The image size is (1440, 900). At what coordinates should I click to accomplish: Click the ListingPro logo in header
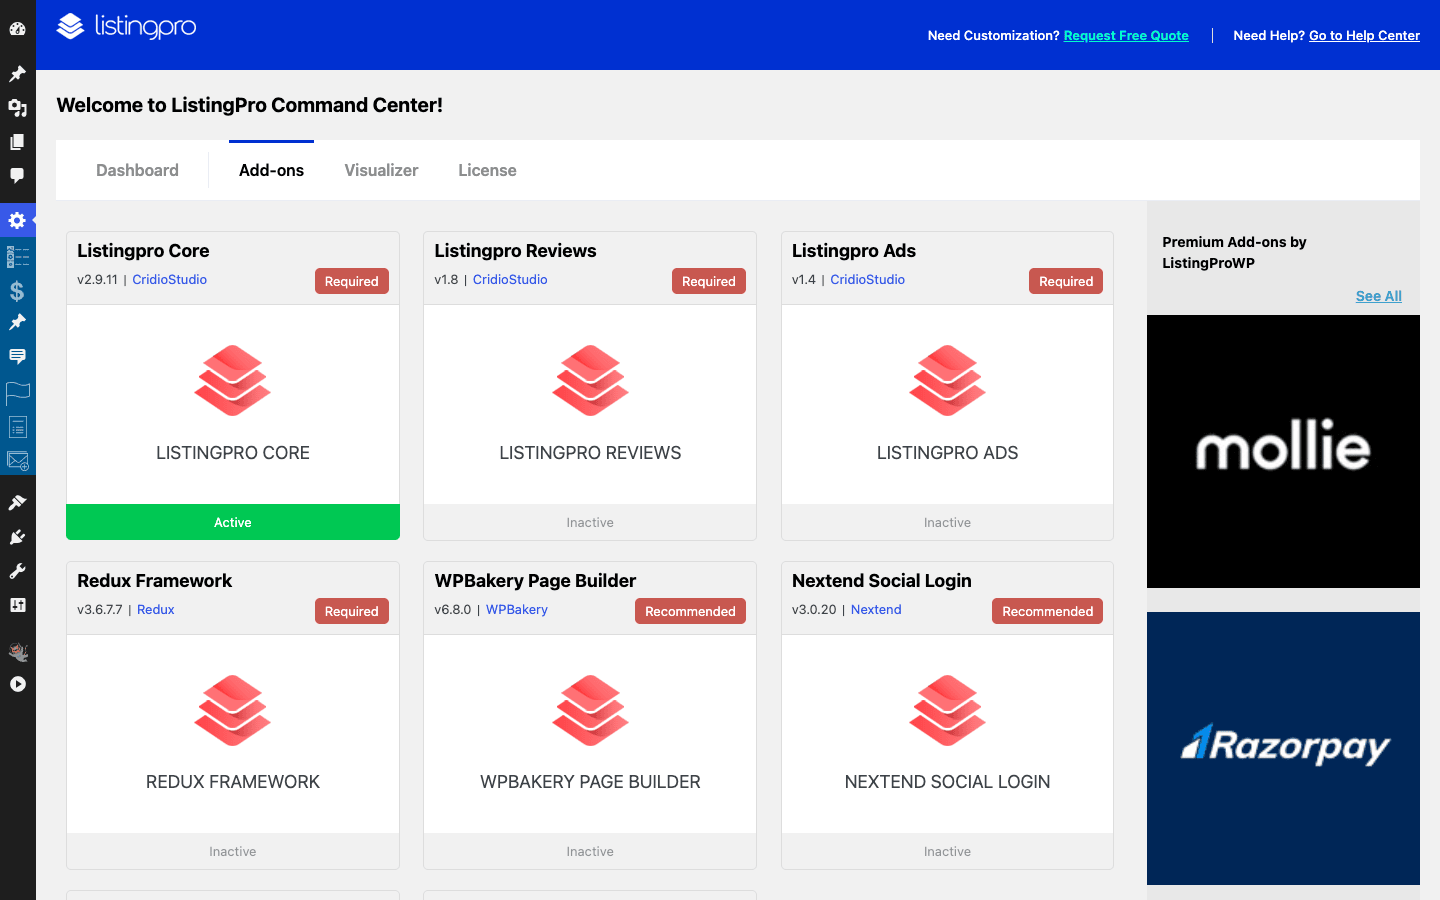[126, 26]
